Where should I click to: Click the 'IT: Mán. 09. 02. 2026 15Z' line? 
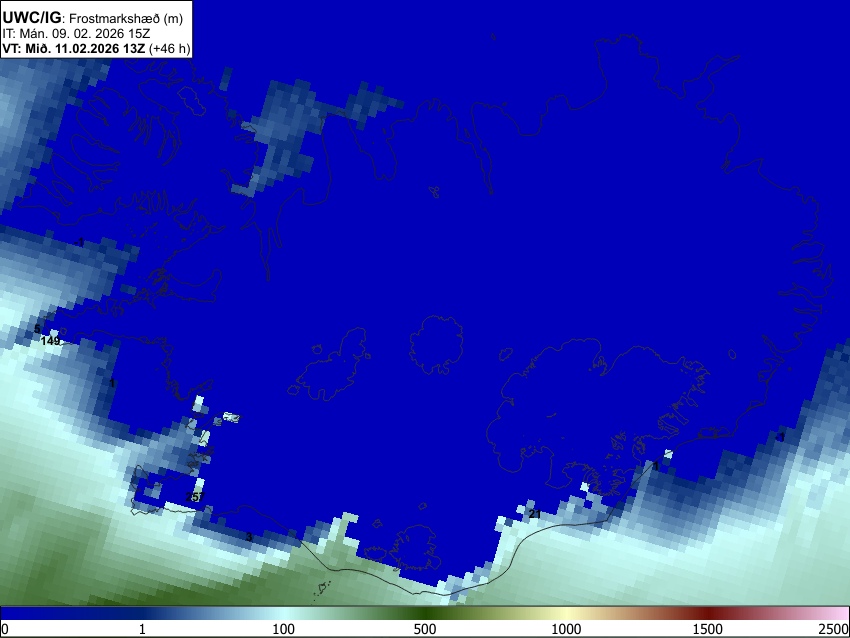[x=76, y=34]
